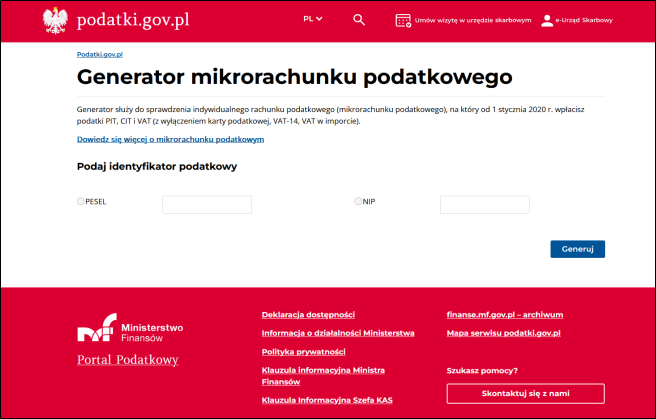Screen dimensions: 656x419
Task: Open Klauzula informacyjna Ministra Finansów
Action: pos(323,376)
